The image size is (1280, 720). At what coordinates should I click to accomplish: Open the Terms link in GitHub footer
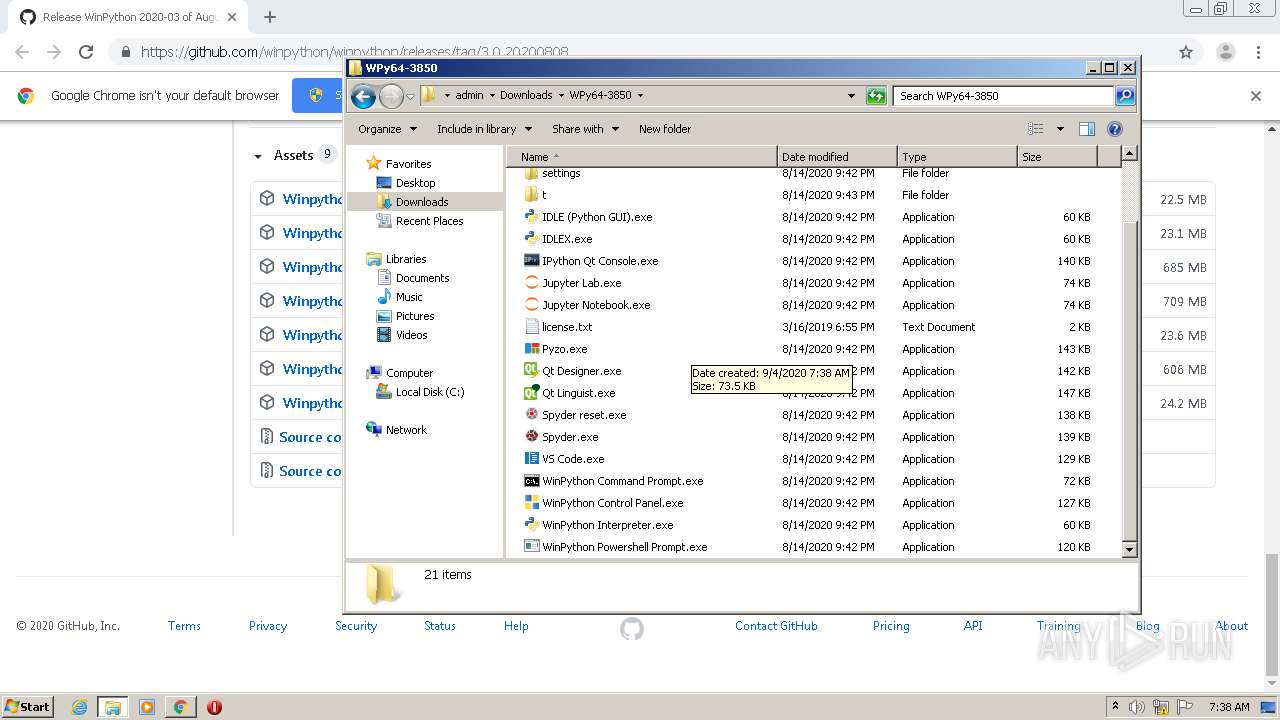(x=184, y=626)
